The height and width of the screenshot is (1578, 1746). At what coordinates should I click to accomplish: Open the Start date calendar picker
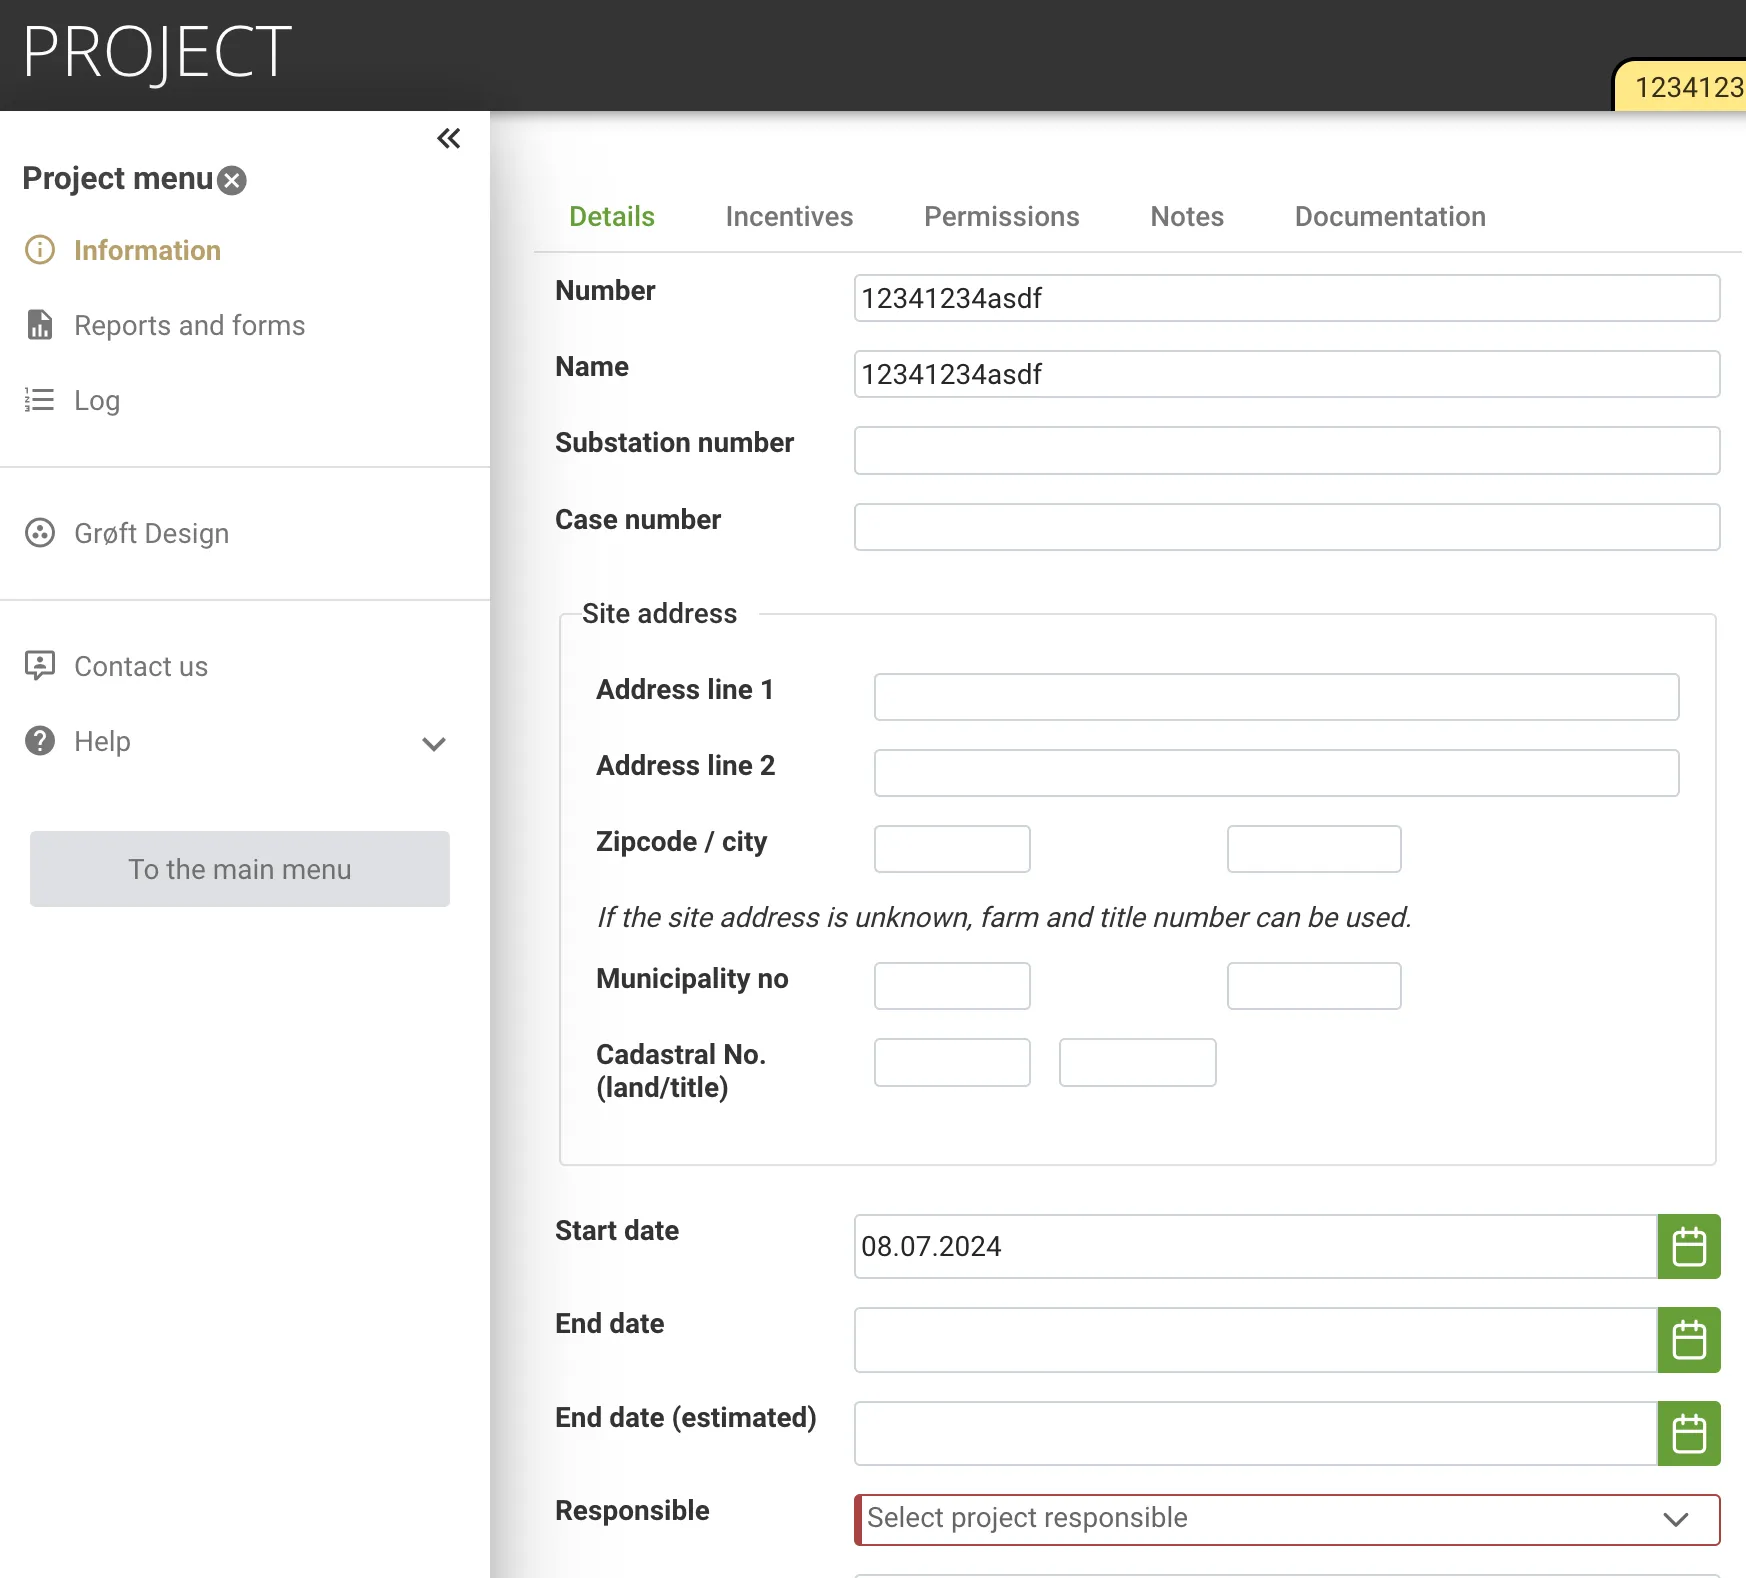pos(1689,1247)
